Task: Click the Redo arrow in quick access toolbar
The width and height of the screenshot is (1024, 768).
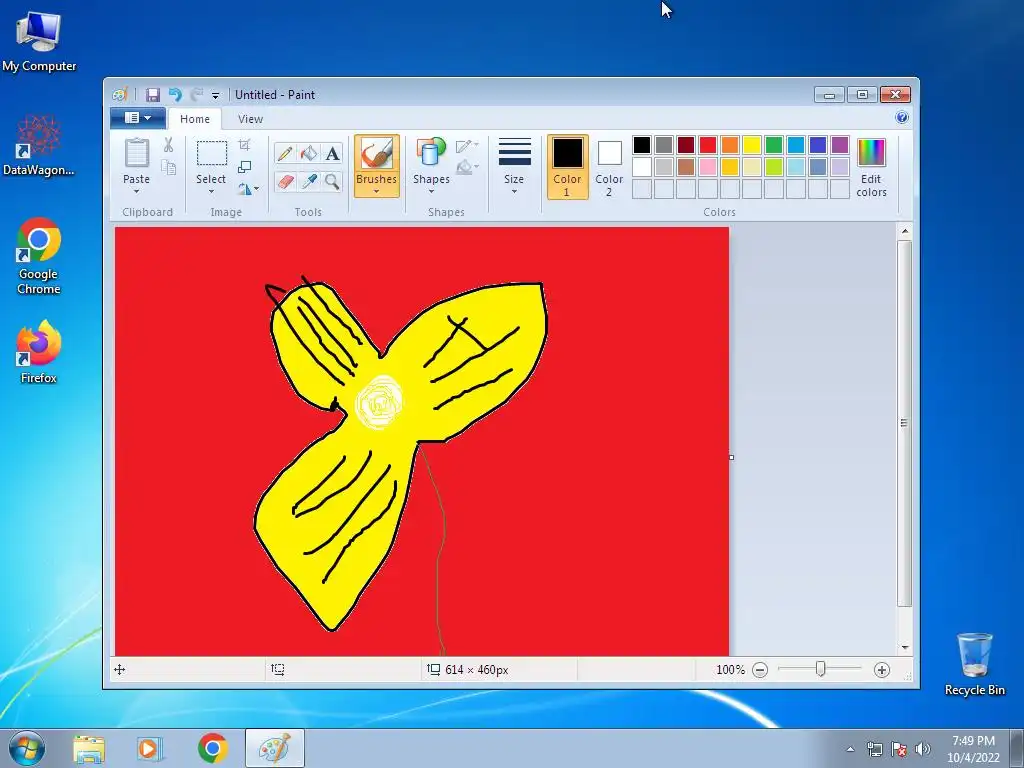Action: pyautogui.click(x=197, y=95)
